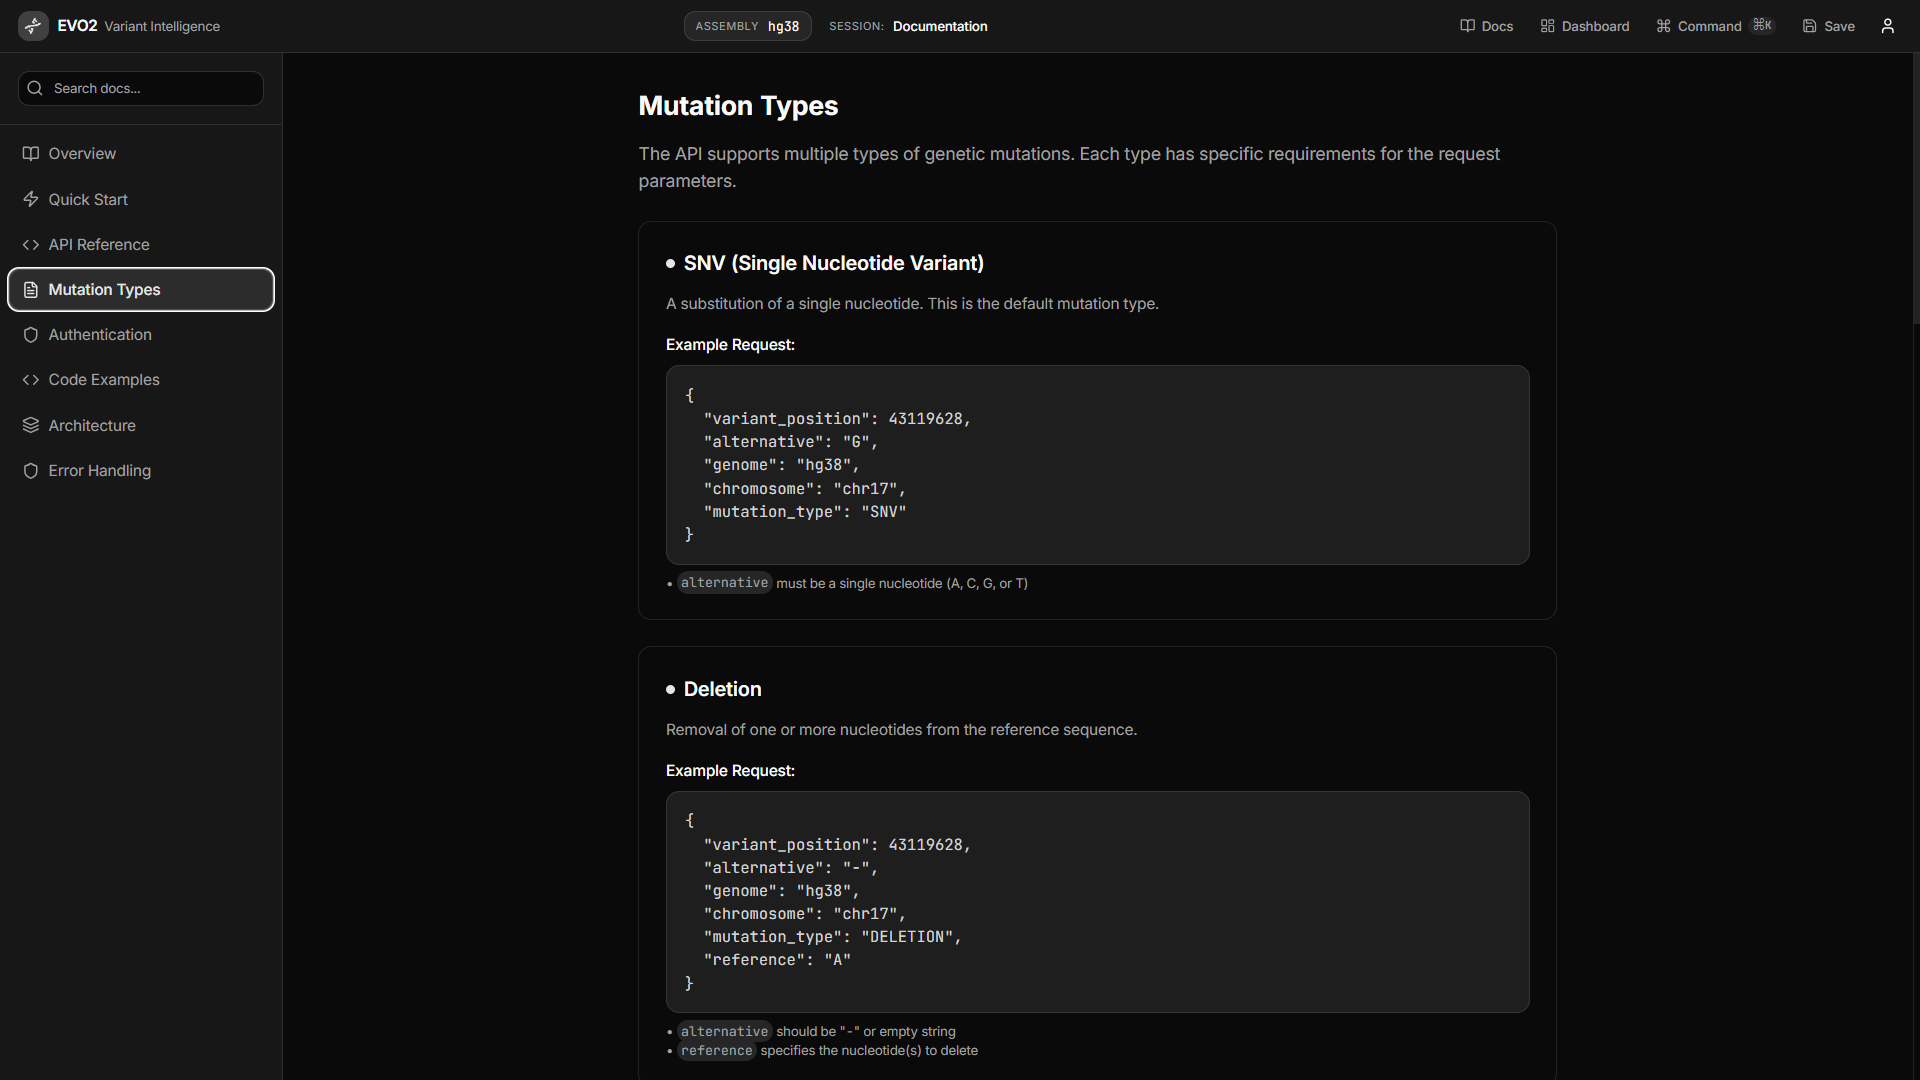Save the current session

(1829, 26)
